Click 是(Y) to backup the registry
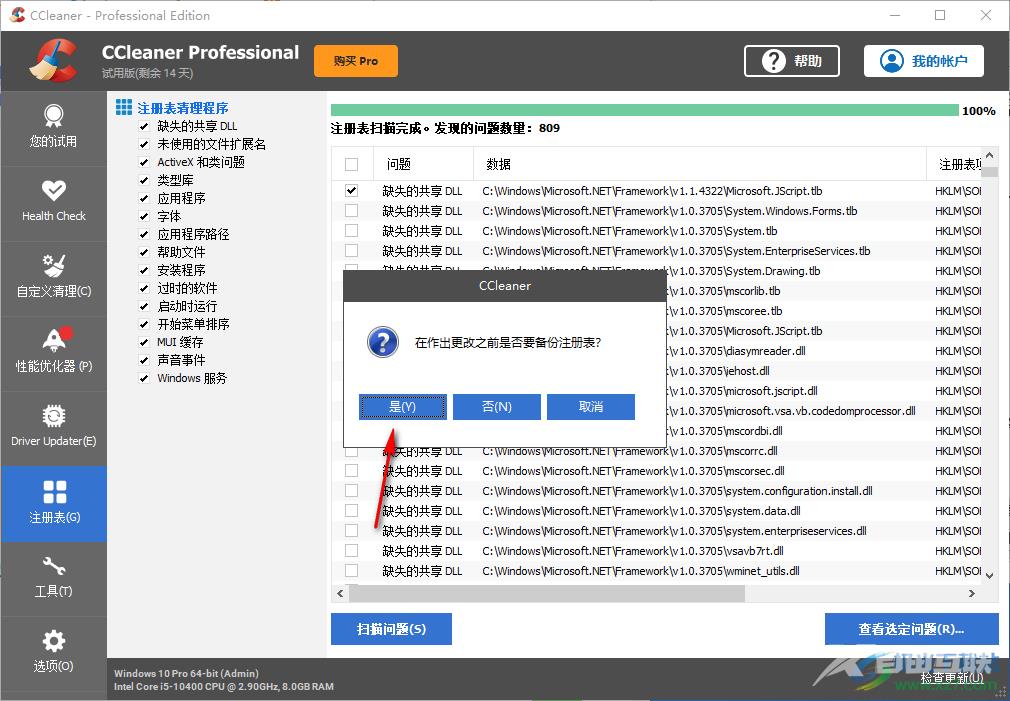1010x701 pixels. (x=402, y=407)
